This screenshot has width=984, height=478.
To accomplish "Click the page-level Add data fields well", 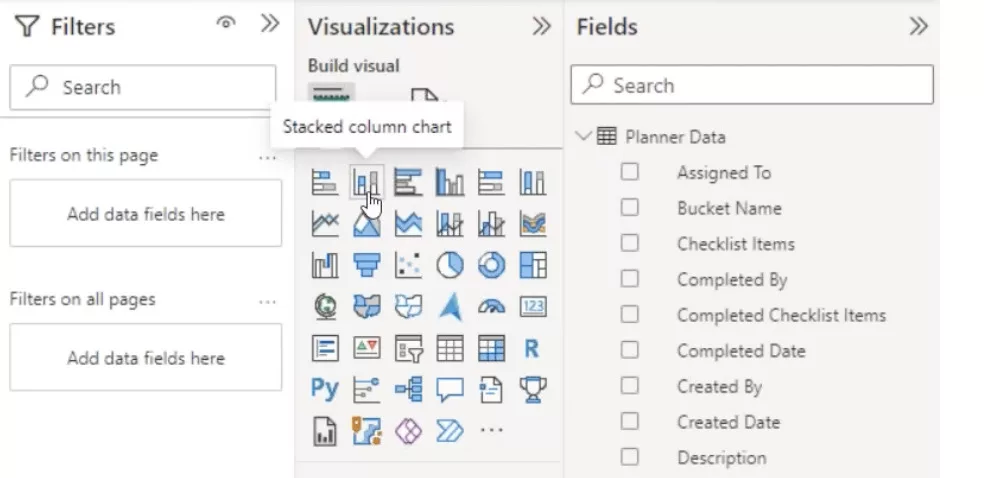I will click(146, 214).
